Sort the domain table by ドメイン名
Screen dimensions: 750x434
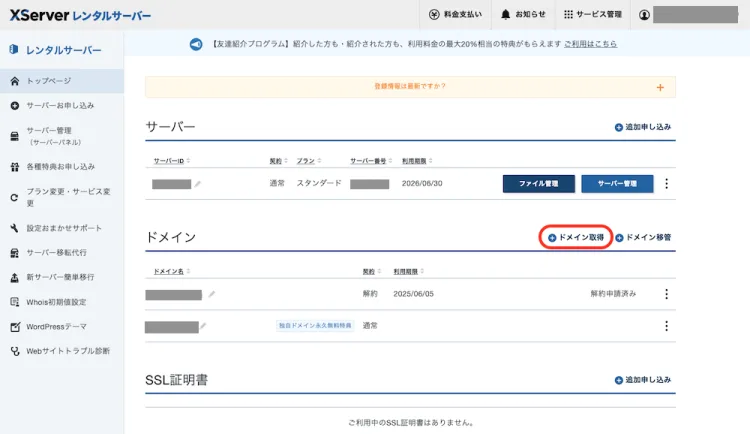[x=172, y=271]
